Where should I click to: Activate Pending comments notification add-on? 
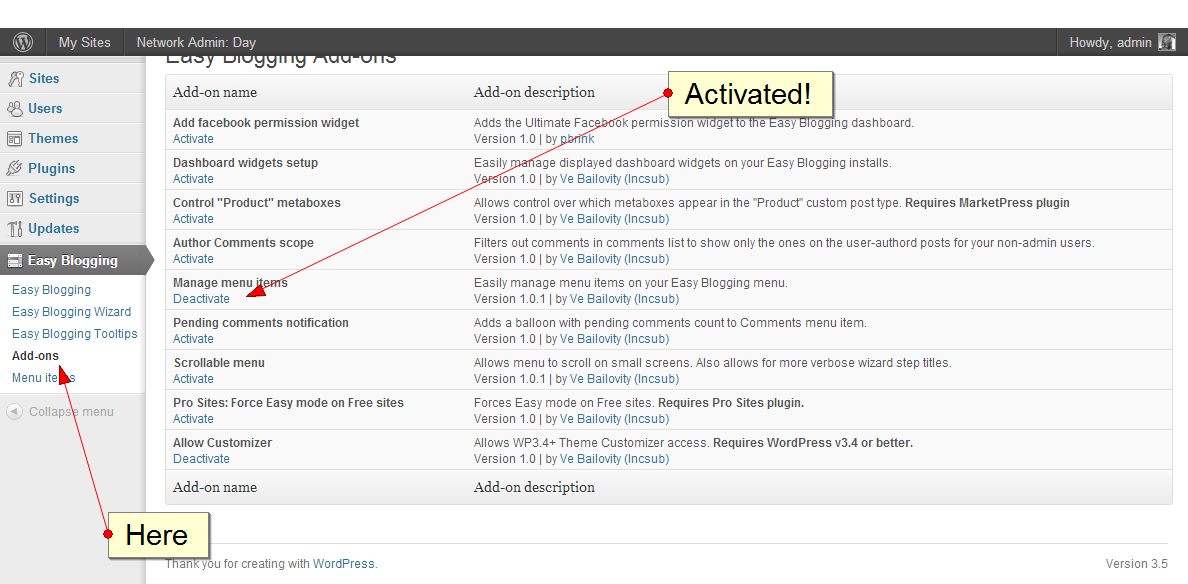193,339
